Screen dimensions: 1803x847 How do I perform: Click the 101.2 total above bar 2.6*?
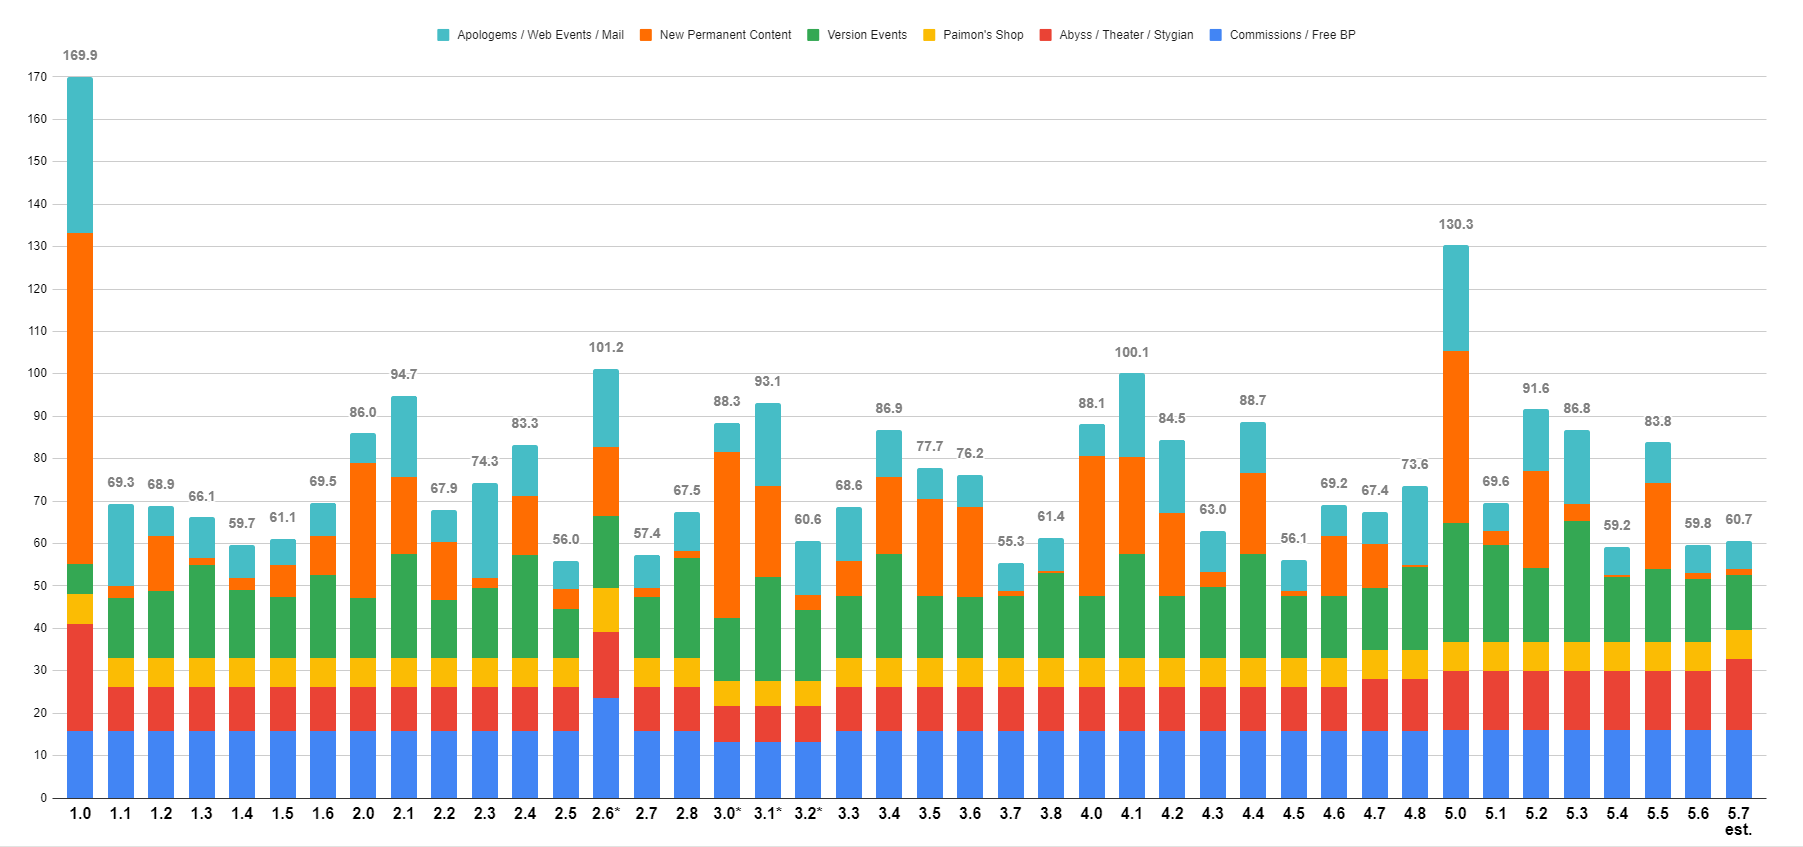point(606,348)
